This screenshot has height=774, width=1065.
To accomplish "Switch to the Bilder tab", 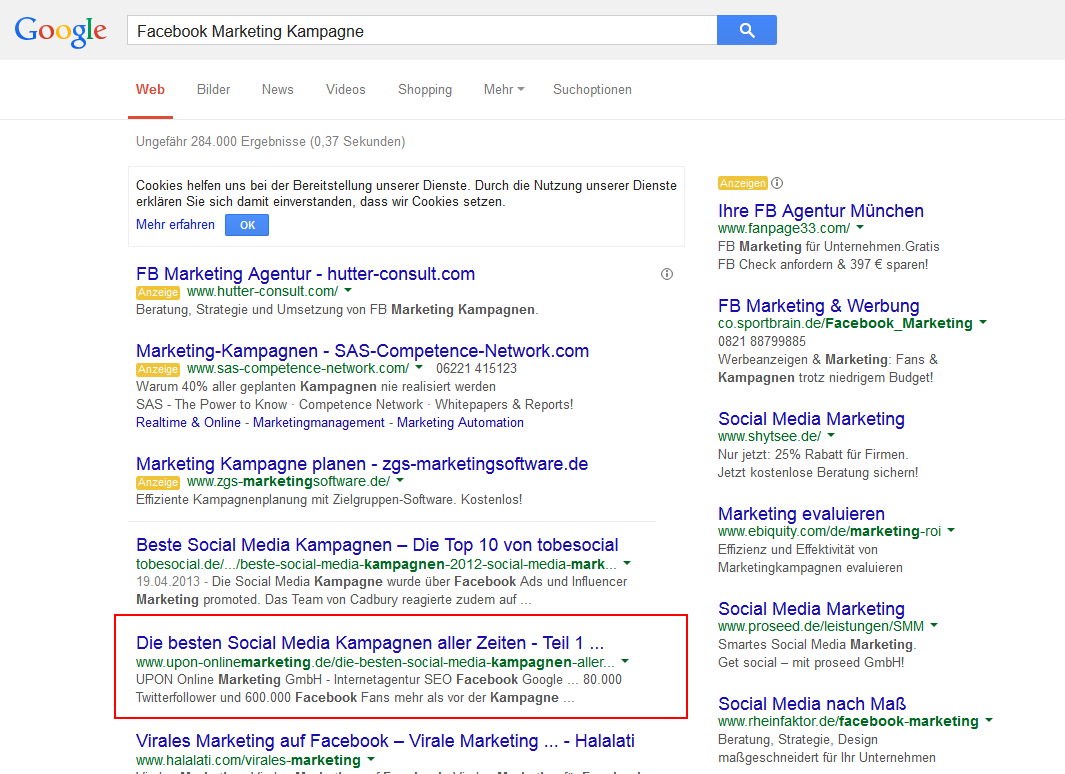I will point(213,90).
